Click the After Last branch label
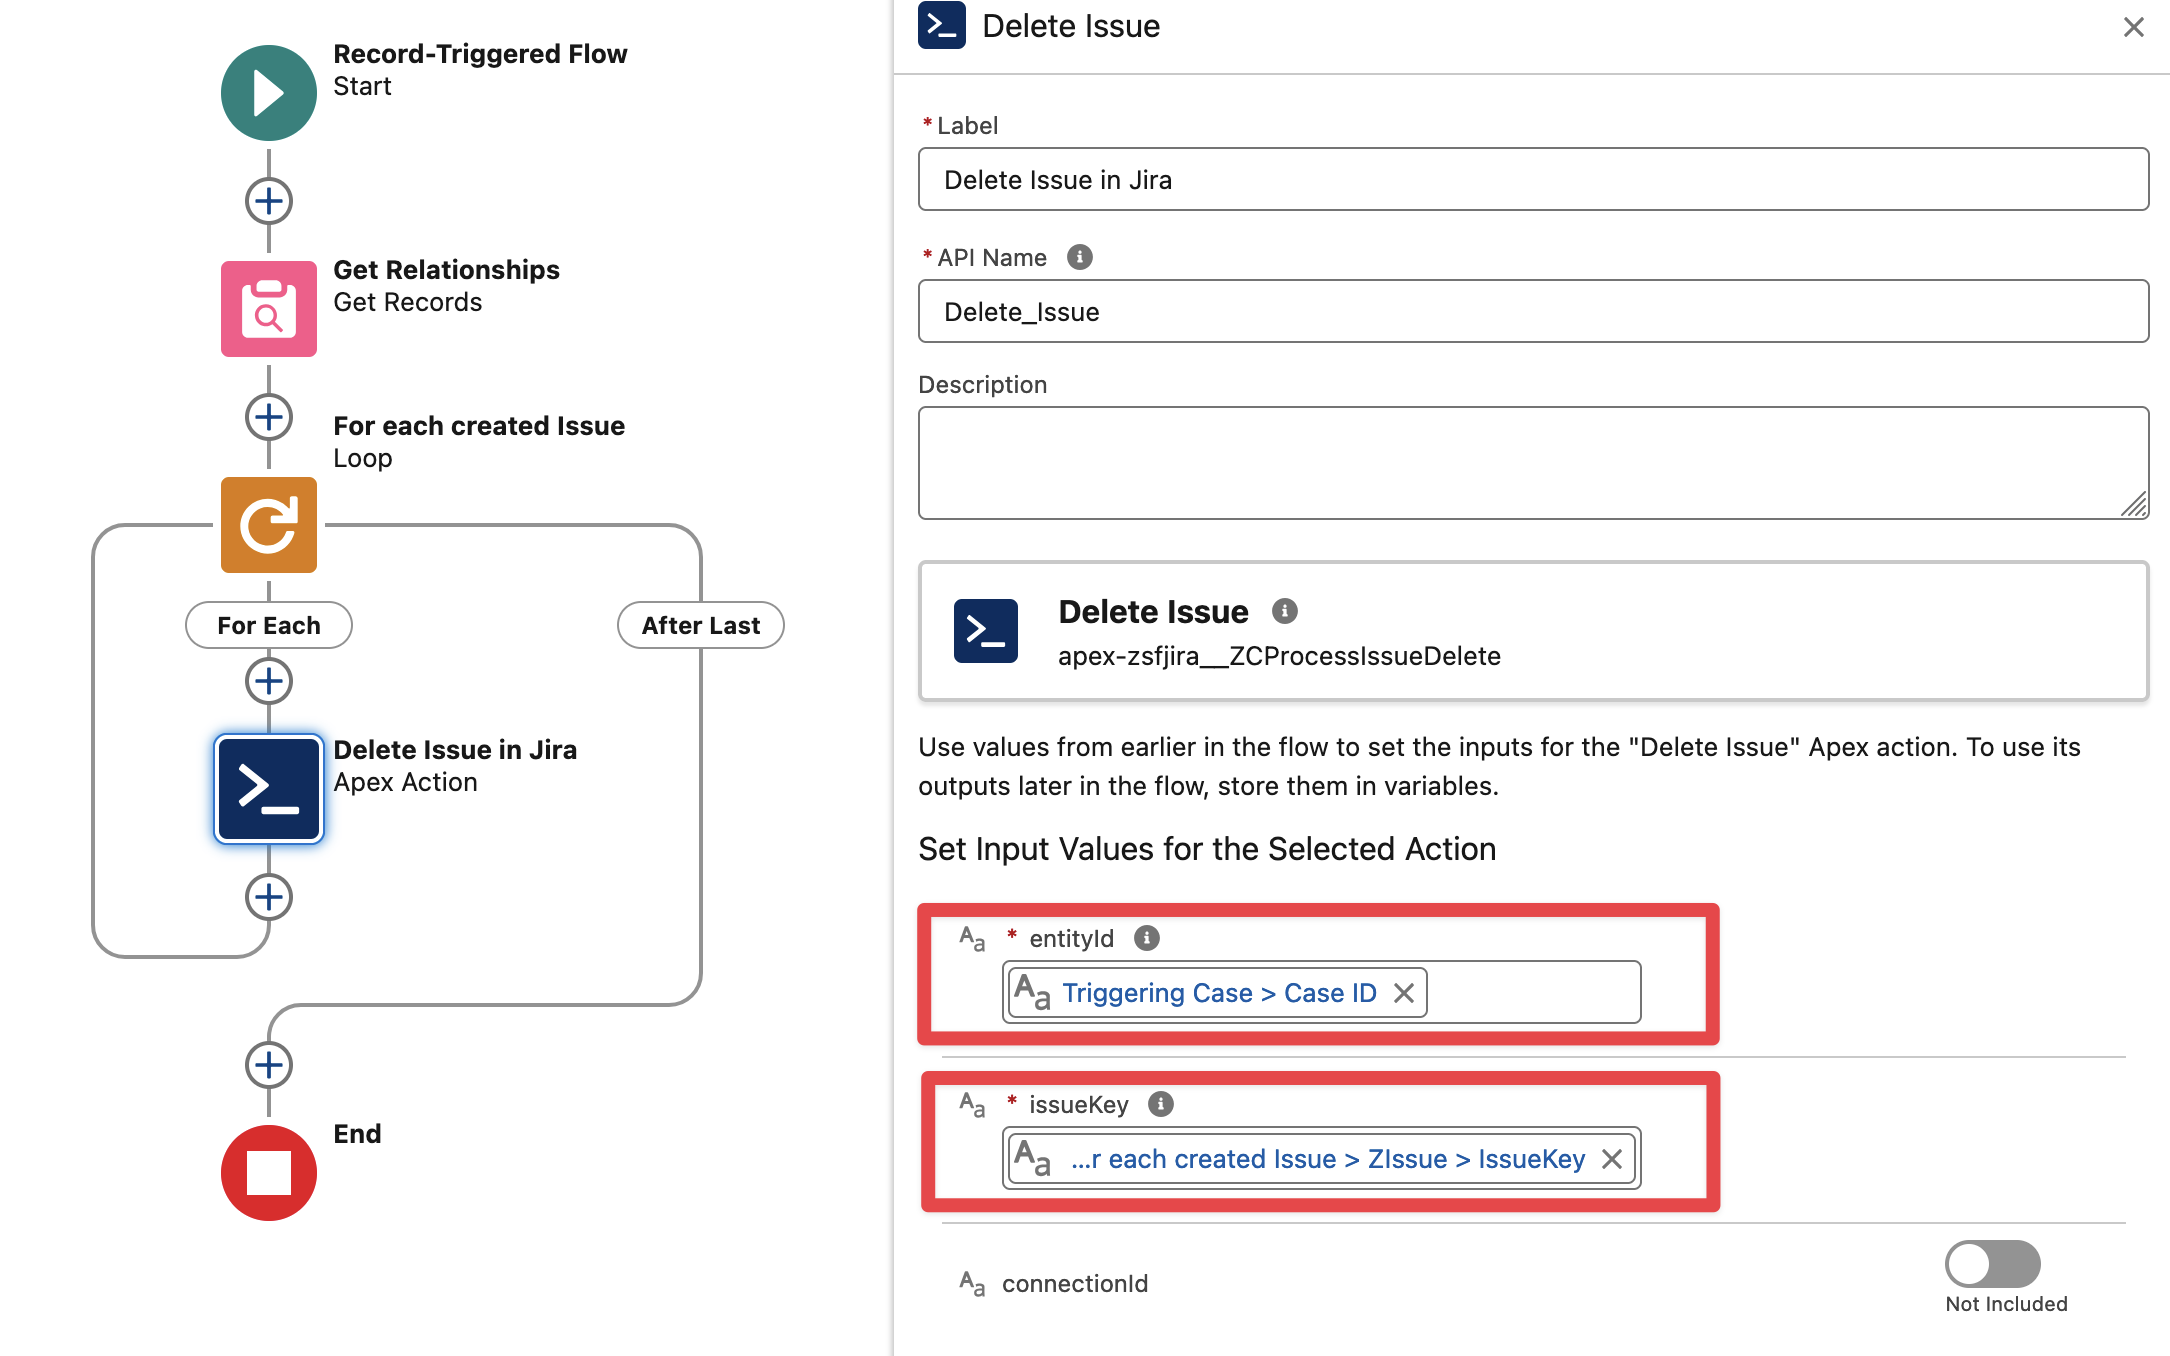The height and width of the screenshot is (1356, 2170). coord(700,626)
